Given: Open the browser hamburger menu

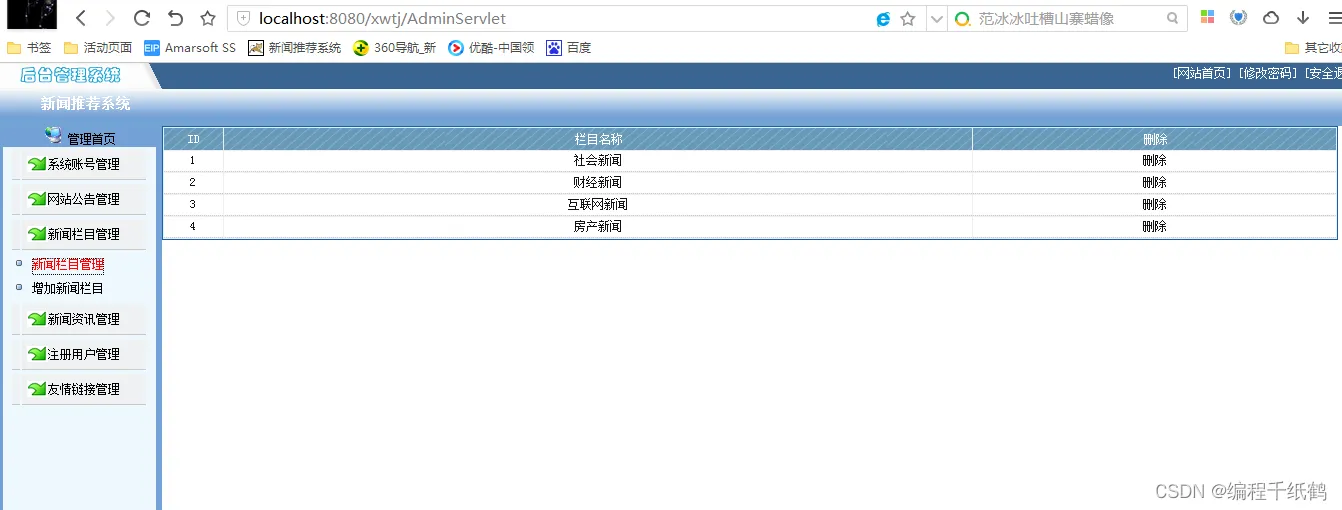Looking at the screenshot, I should coord(1334,18).
